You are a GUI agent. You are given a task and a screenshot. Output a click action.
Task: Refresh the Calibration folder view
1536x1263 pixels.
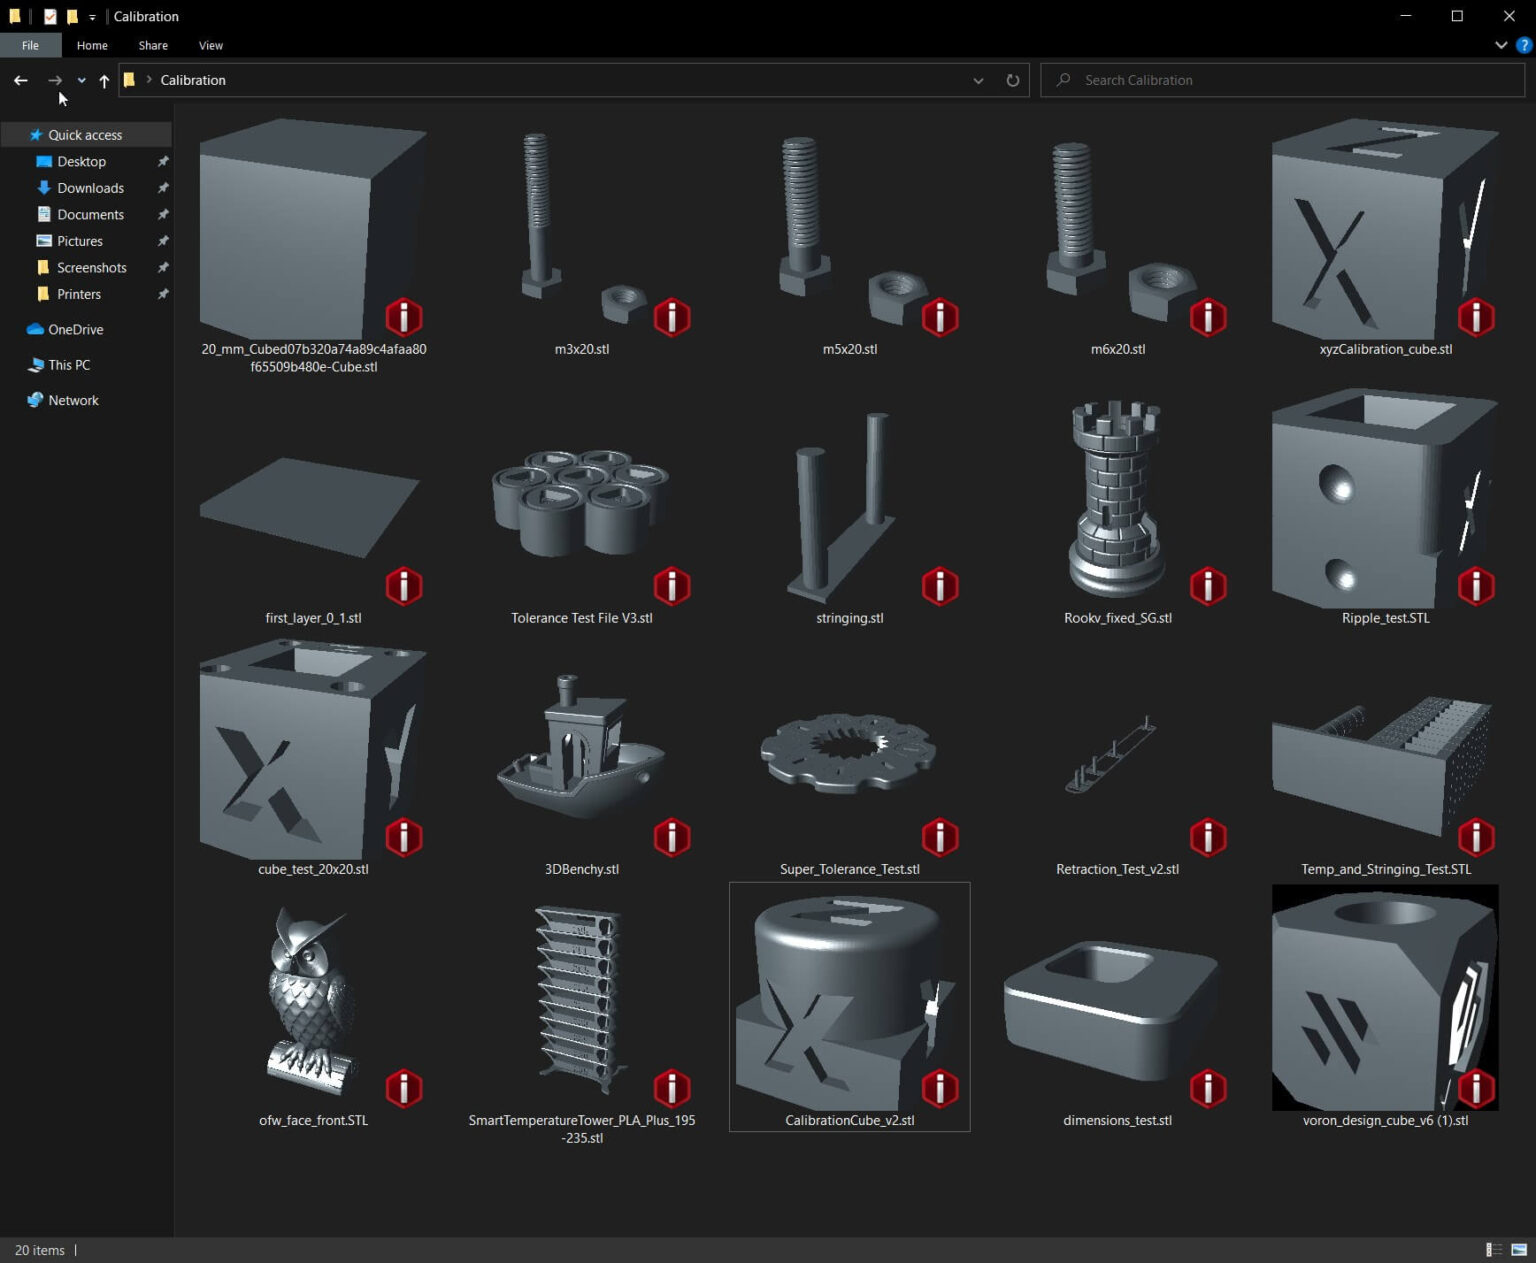click(1013, 80)
